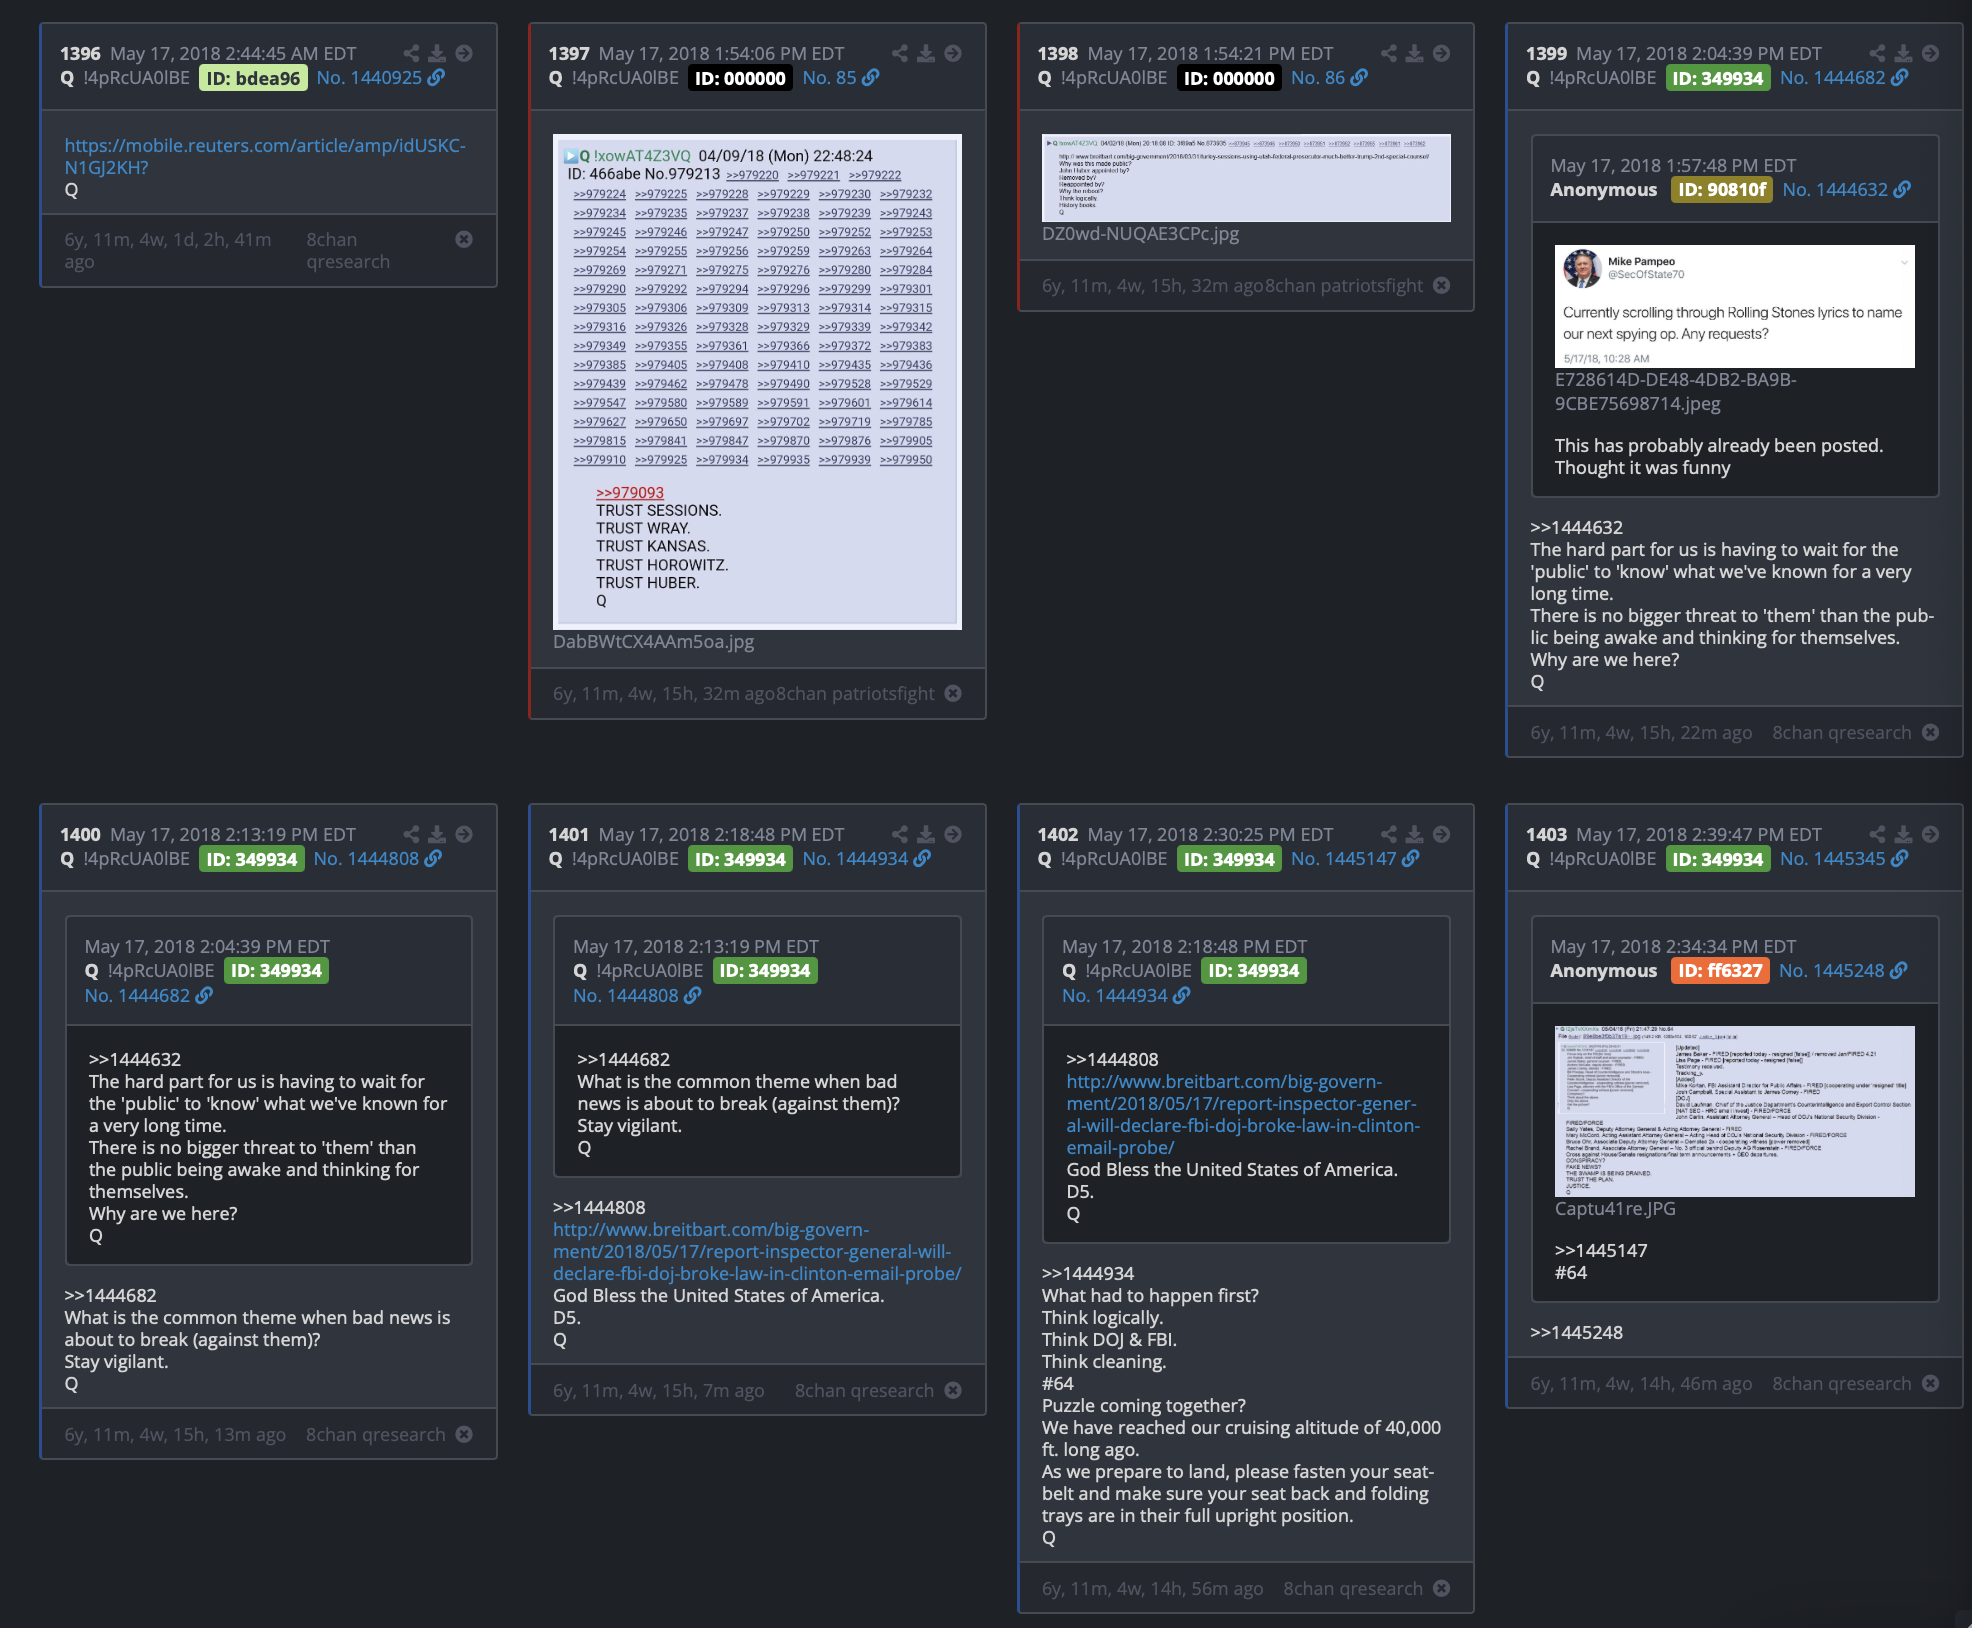The image size is (1972, 1628).
Task: Click circled x icon in post 1397 footer
Action: pos(953,694)
